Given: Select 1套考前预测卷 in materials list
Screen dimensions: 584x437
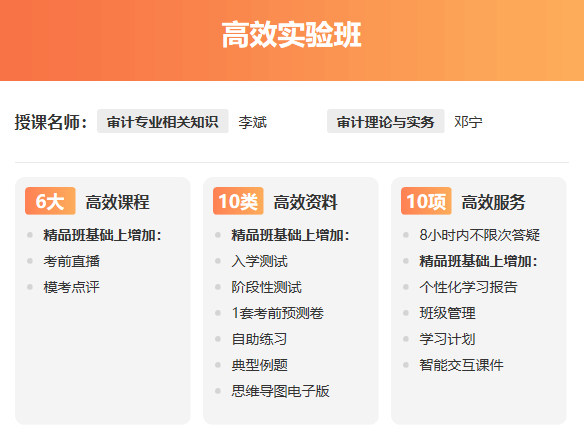Looking at the screenshot, I should [x=278, y=313].
